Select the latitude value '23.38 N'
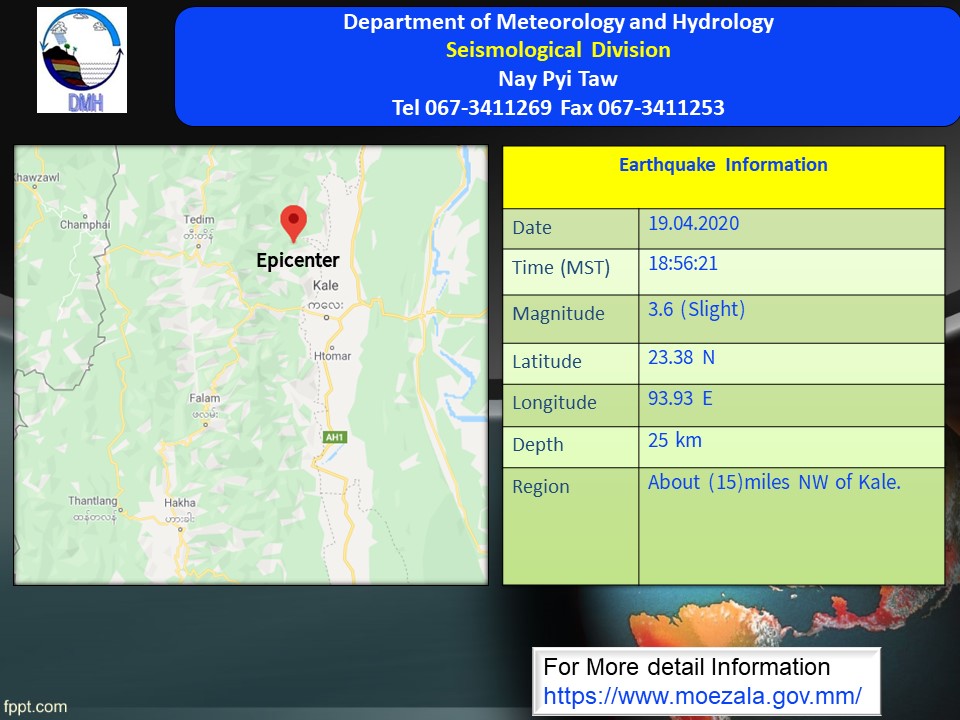 (x=681, y=358)
